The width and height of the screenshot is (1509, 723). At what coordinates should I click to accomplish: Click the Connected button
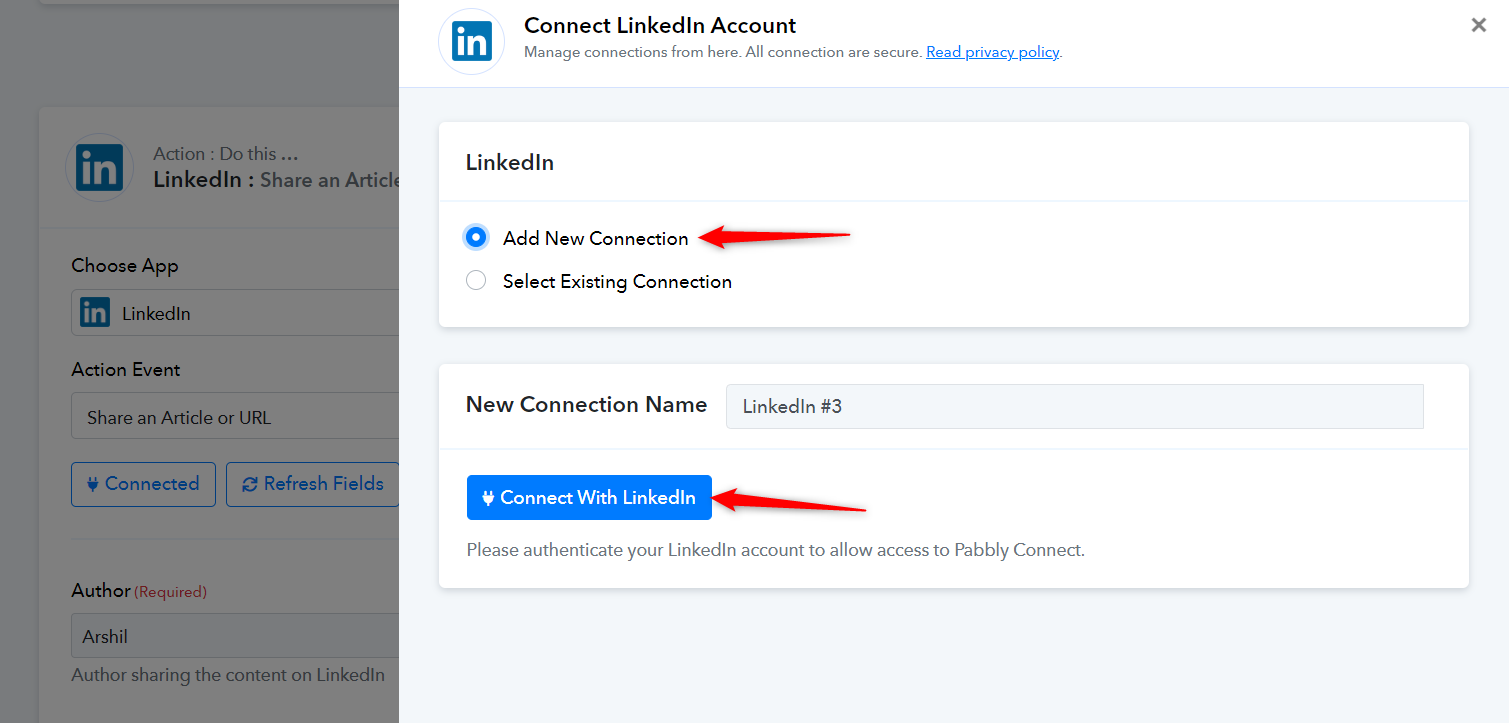coord(143,484)
